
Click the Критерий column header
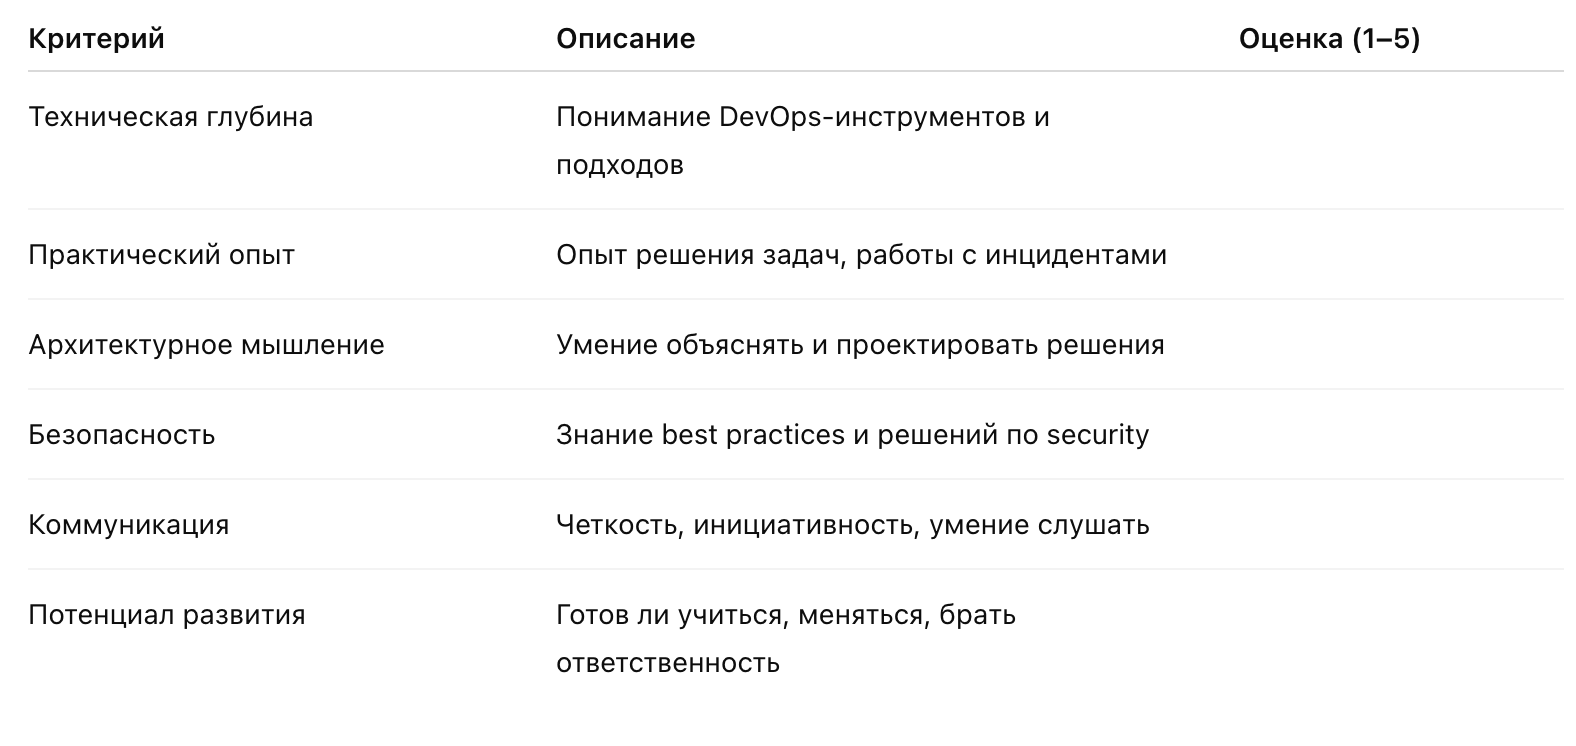96,39
